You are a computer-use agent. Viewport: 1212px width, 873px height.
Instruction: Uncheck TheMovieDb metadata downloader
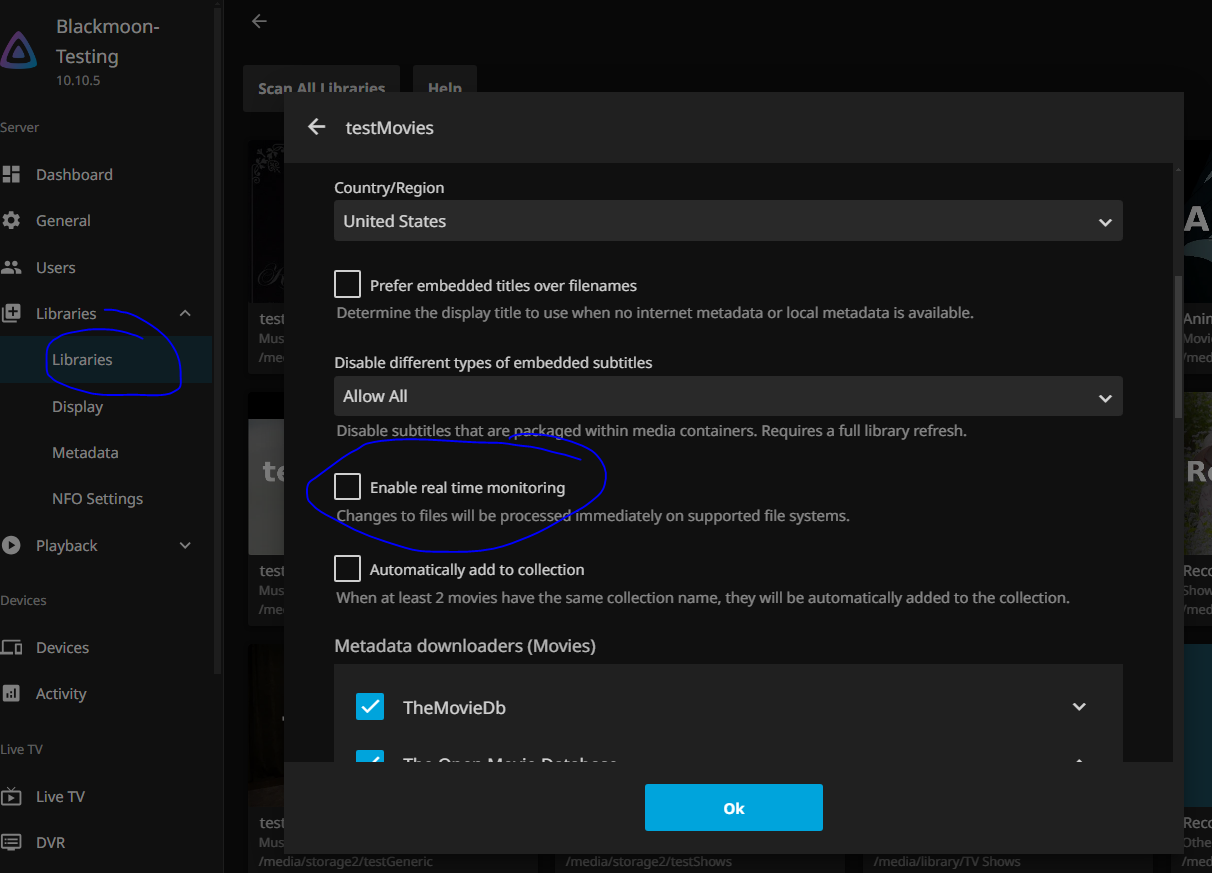pos(370,707)
